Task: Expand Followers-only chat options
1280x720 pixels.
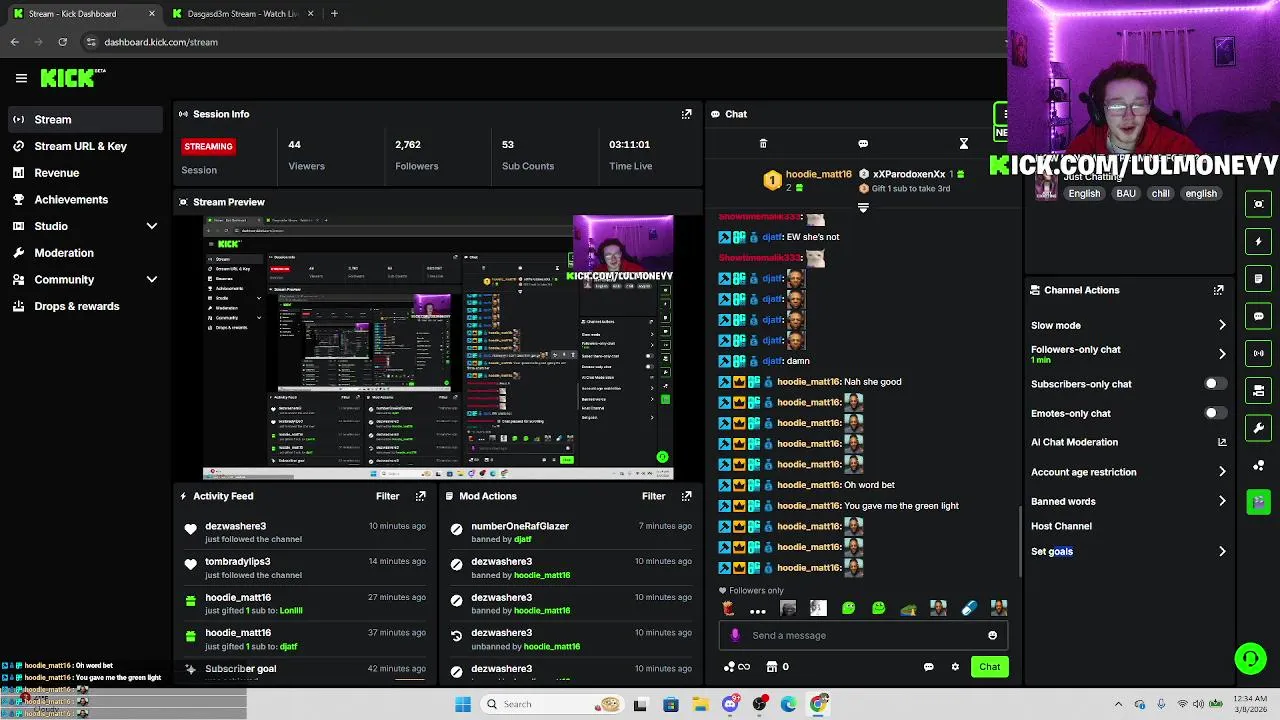Action: (x=1221, y=354)
